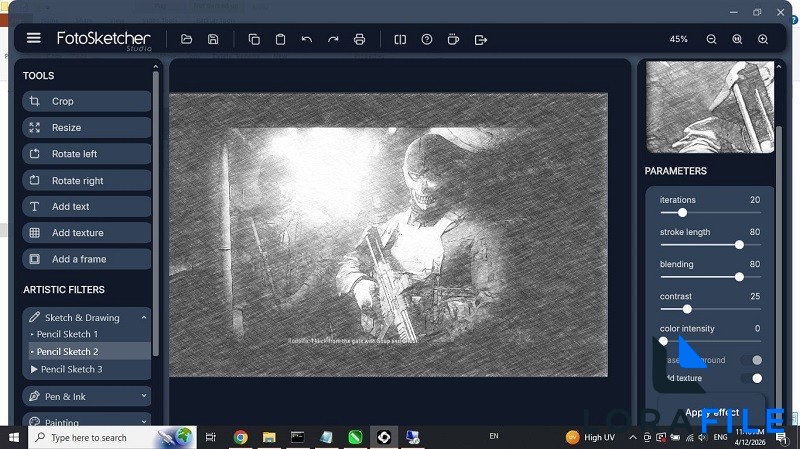The height and width of the screenshot is (449, 800).
Task: Undo the last action
Action: [x=307, y=39]
